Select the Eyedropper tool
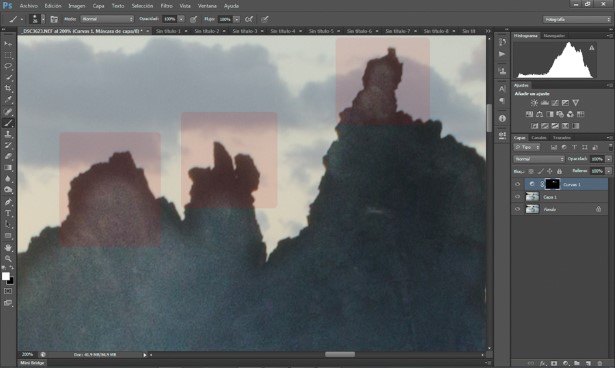Image resolution: width=615 pixels, height=368 pixels. [8, 100]
